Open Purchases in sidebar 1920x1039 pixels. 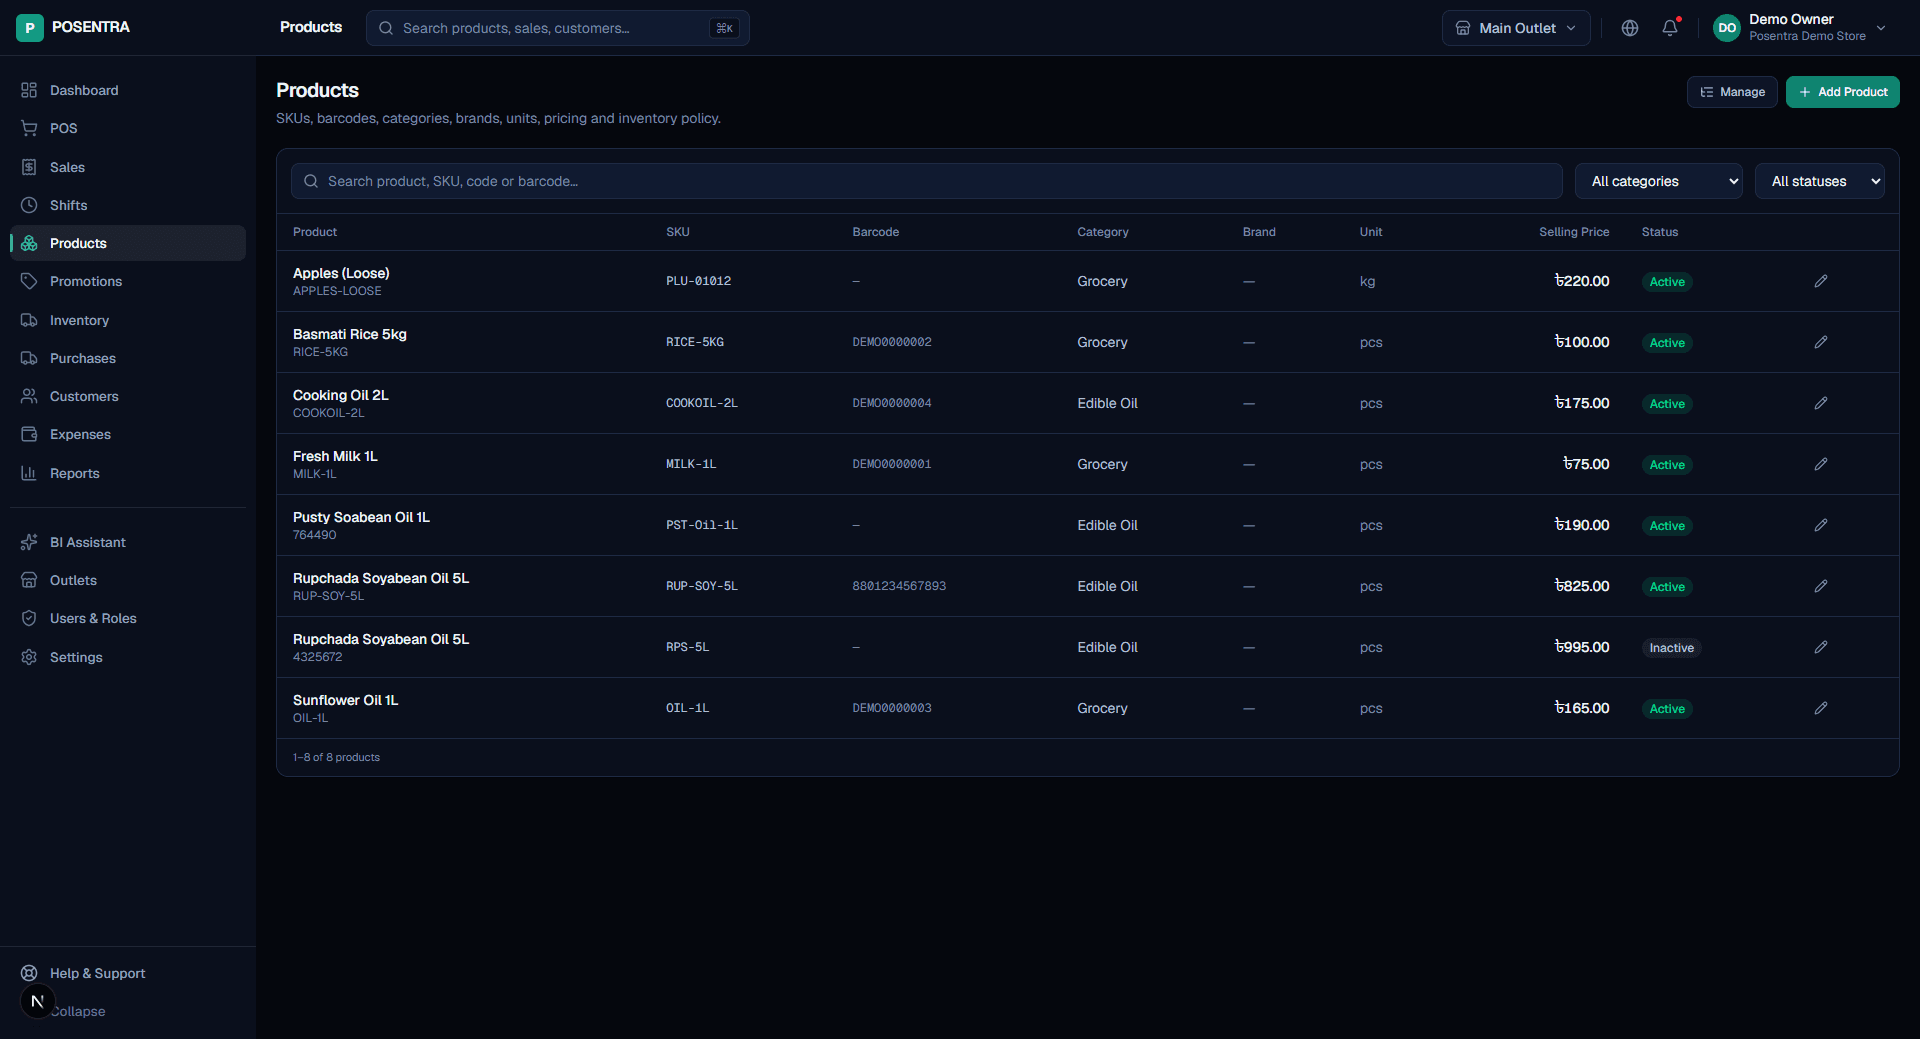point(128,358)
